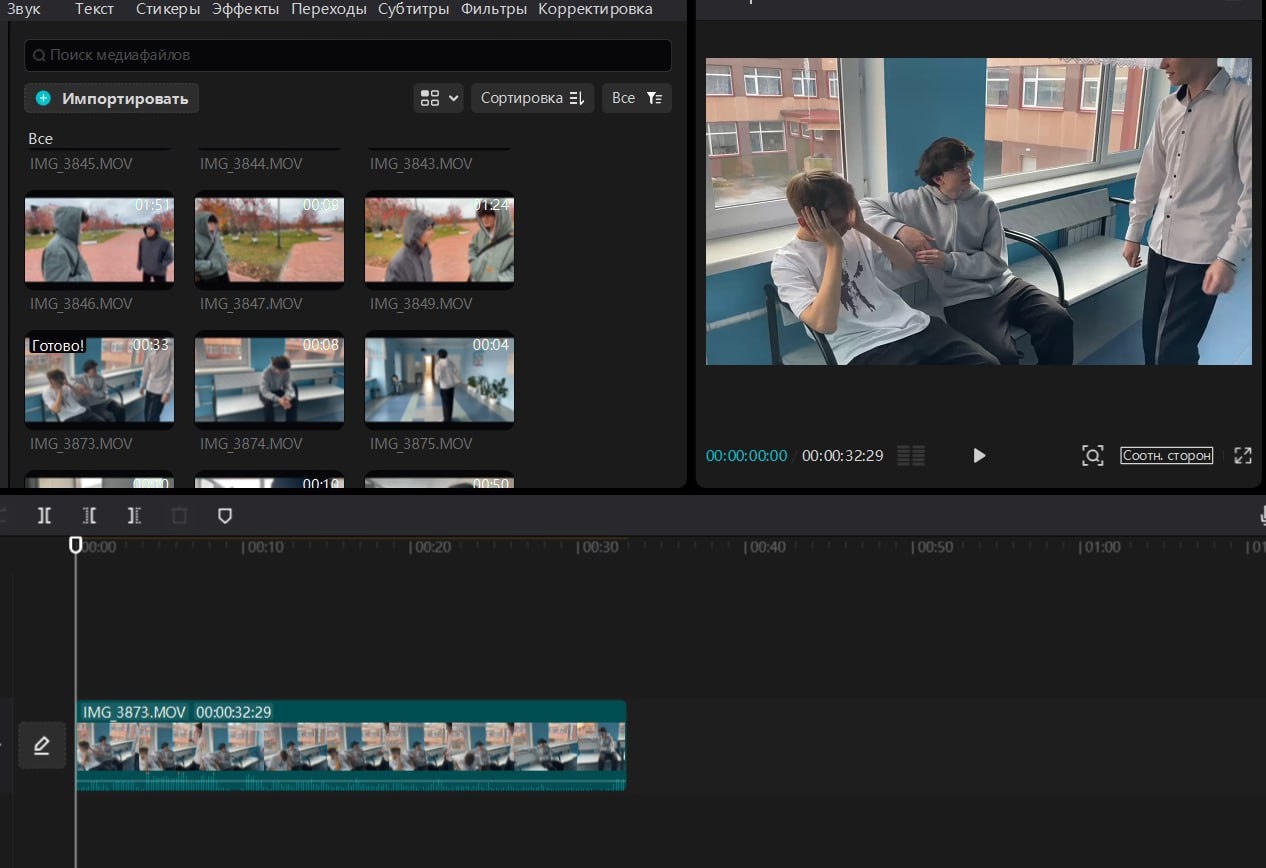Click the audio level meter icon

pyautogui.click(x=911, y=456)
